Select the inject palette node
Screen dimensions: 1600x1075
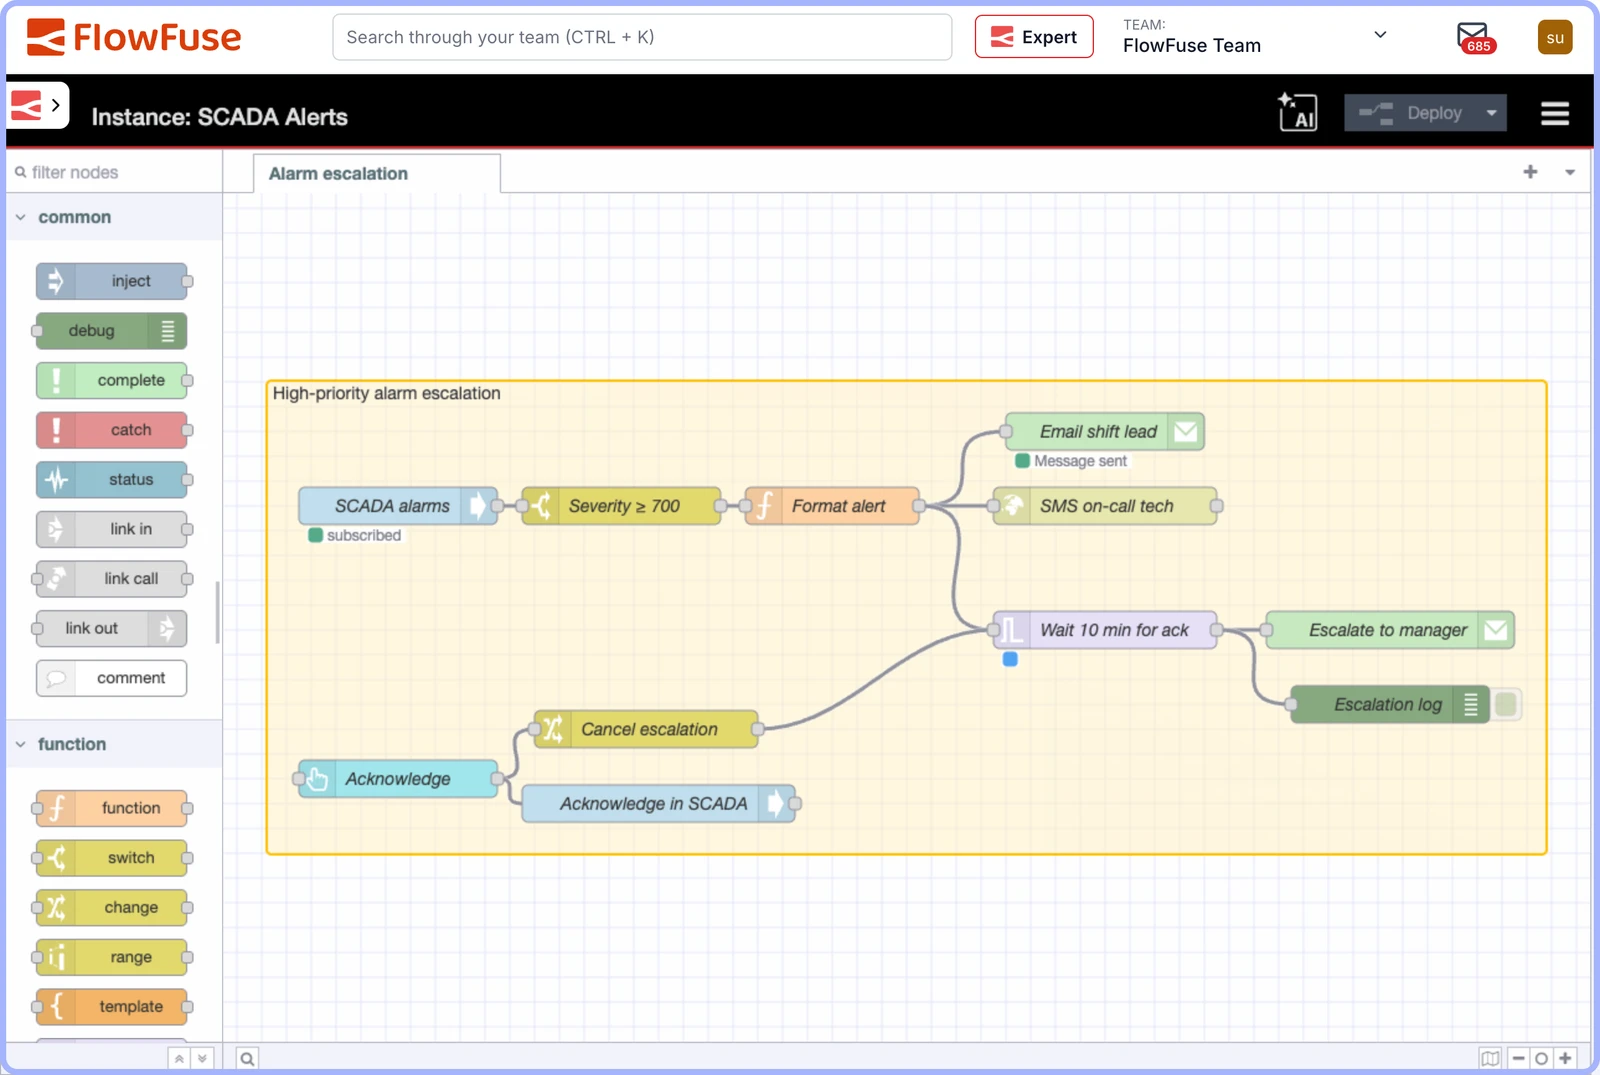point(112,281)
